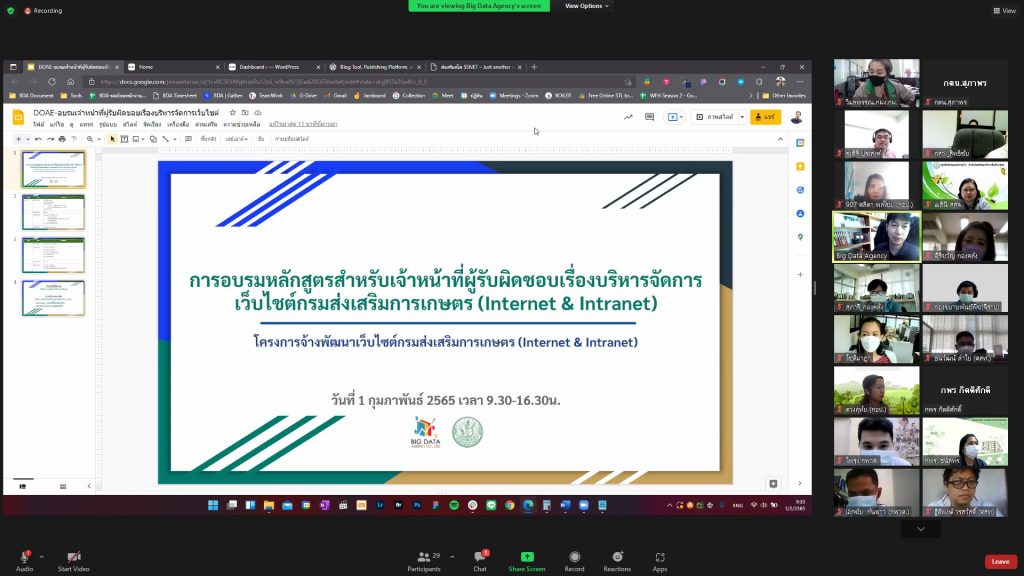Viewport: 1024px width, 576px height.
Task: Select Big Data Agency video tile
Action: point(876,237)
